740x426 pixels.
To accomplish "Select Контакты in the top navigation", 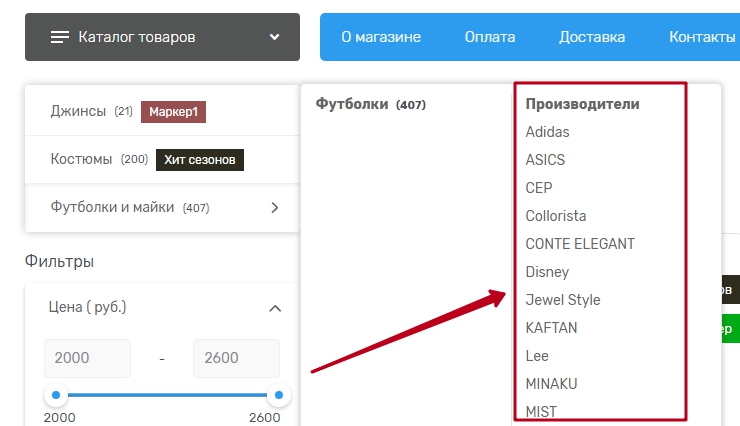I will [x=702, y=37].
